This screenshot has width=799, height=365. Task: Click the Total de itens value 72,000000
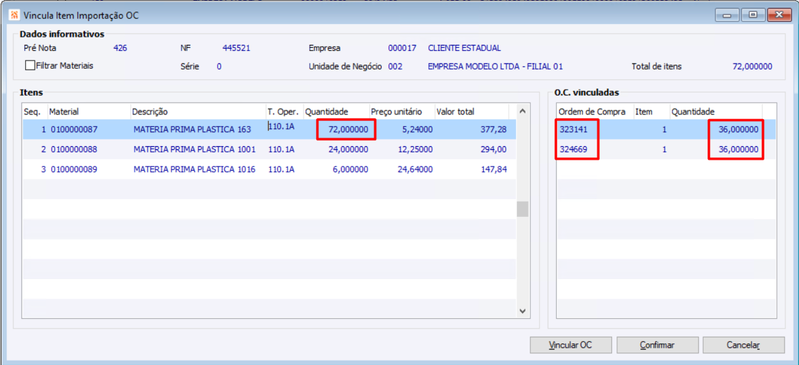[x=752, y=66]
